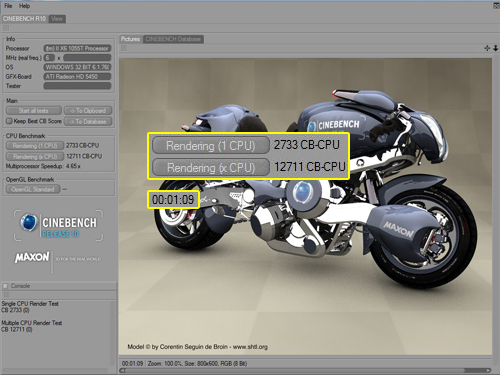Click the empty Tester name field

pos(77,86)
